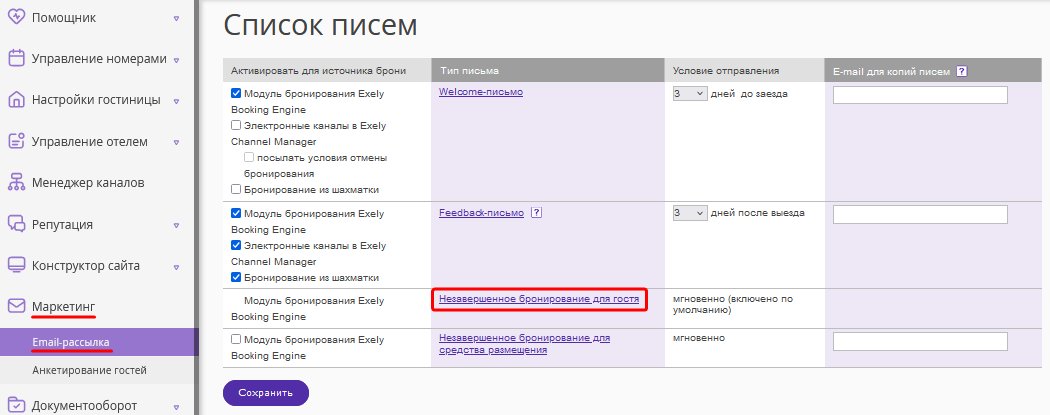
Task: Expand Помощник menu arrow
Action: (176, 18)
